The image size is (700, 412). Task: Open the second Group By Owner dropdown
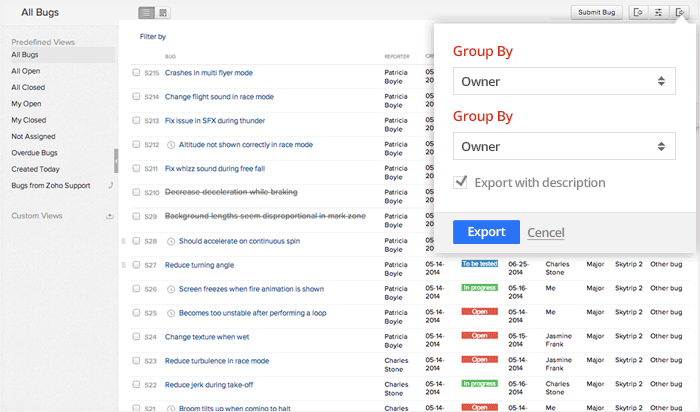[x=564, y=147]
